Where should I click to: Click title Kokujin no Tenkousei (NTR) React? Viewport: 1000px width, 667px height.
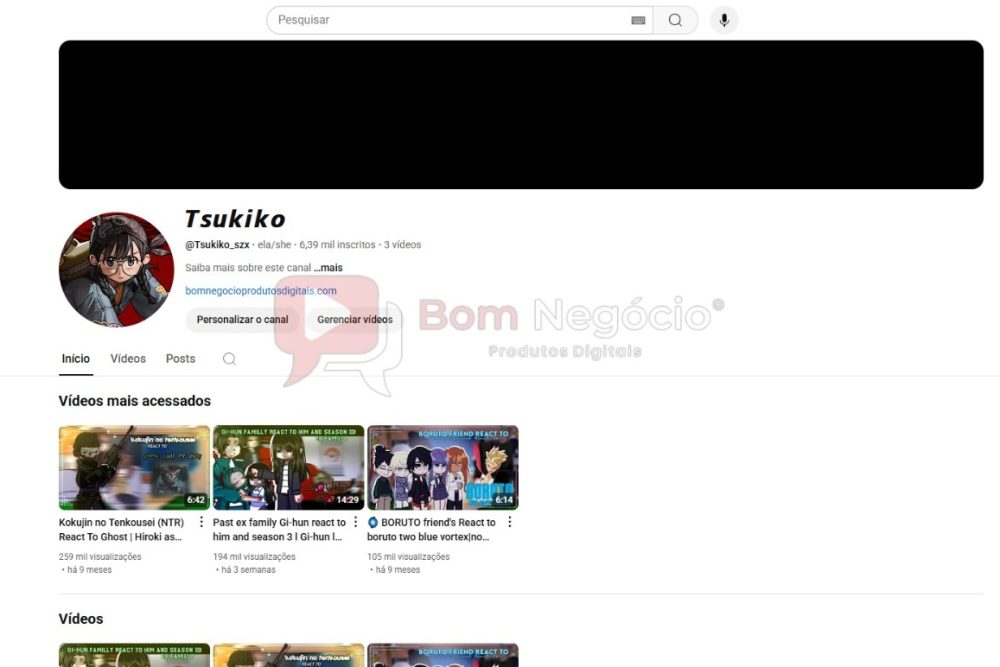point(121,529)
